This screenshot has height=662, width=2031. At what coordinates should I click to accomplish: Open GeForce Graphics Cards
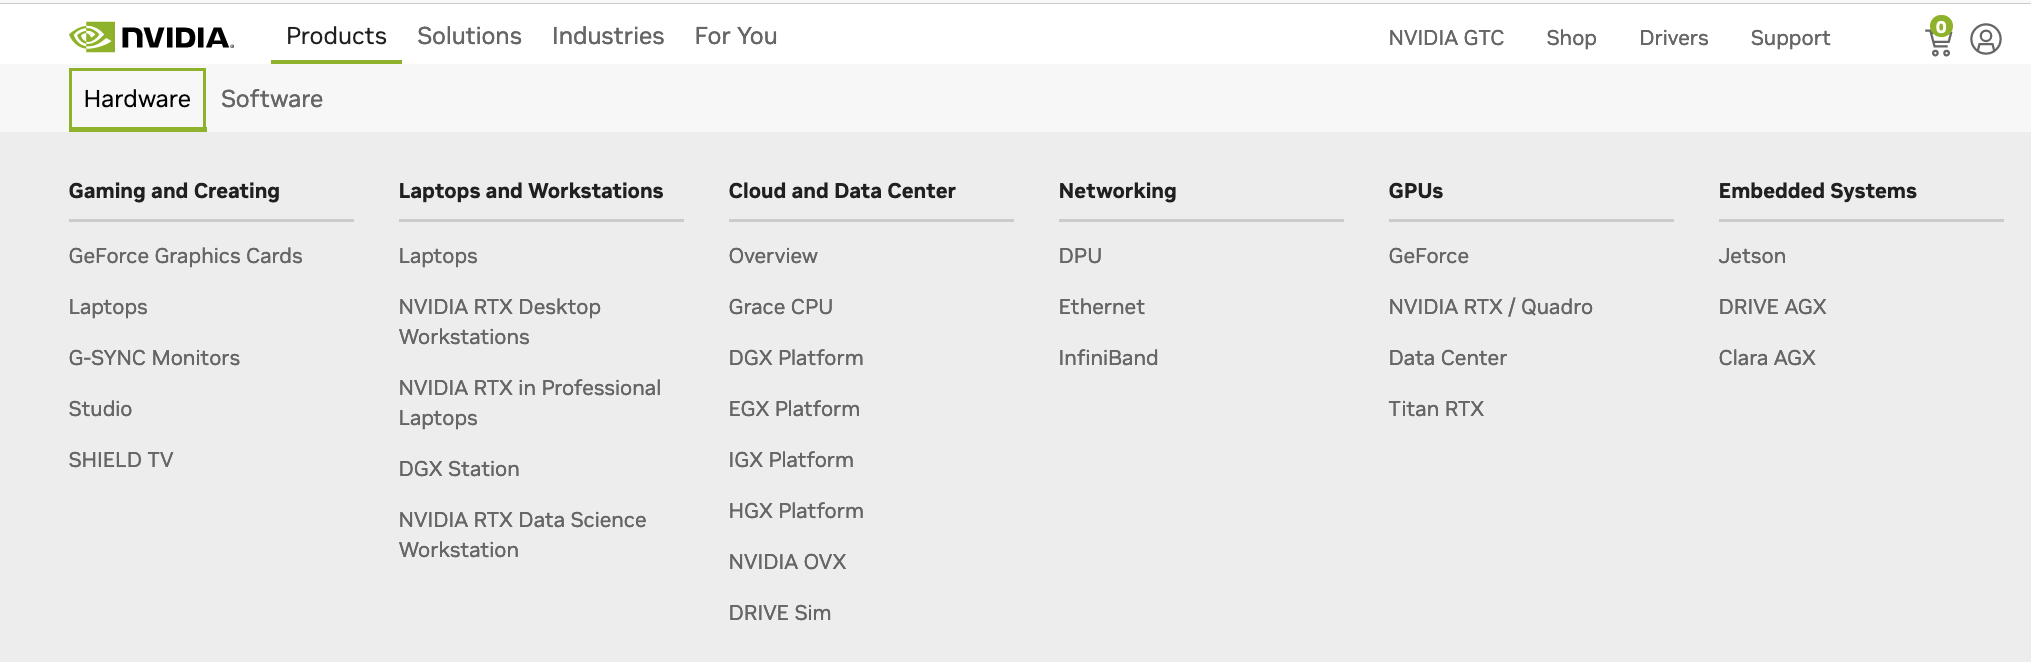tap(185, 256)
